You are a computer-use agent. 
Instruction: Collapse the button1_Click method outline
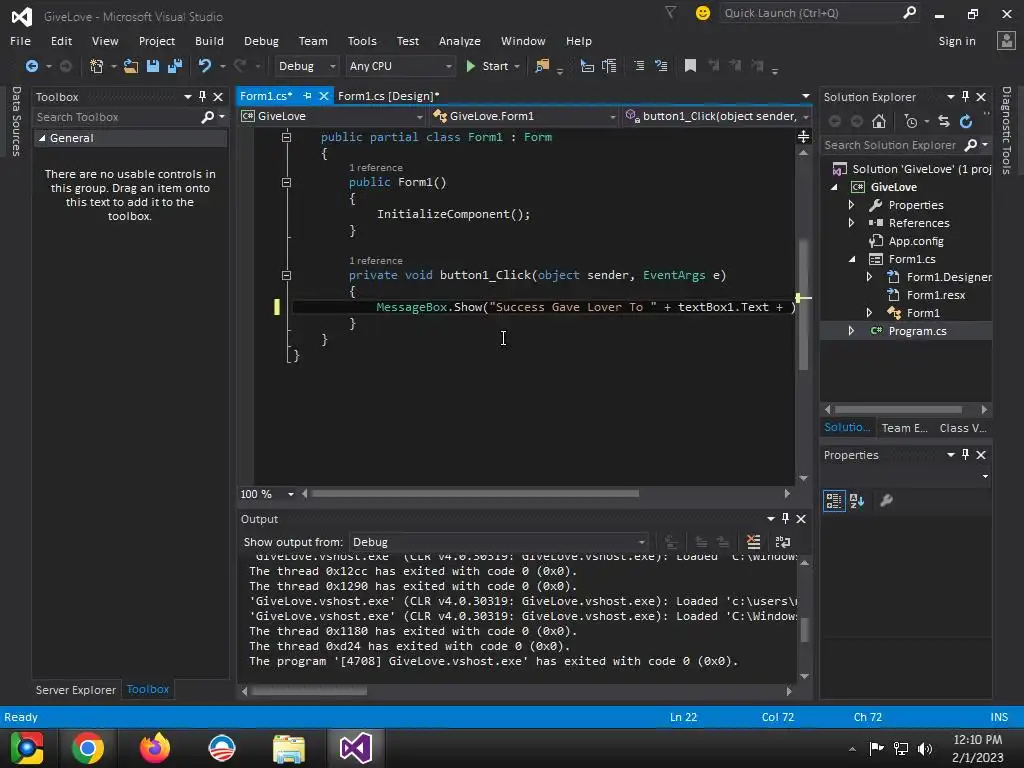tap(286, 276)
